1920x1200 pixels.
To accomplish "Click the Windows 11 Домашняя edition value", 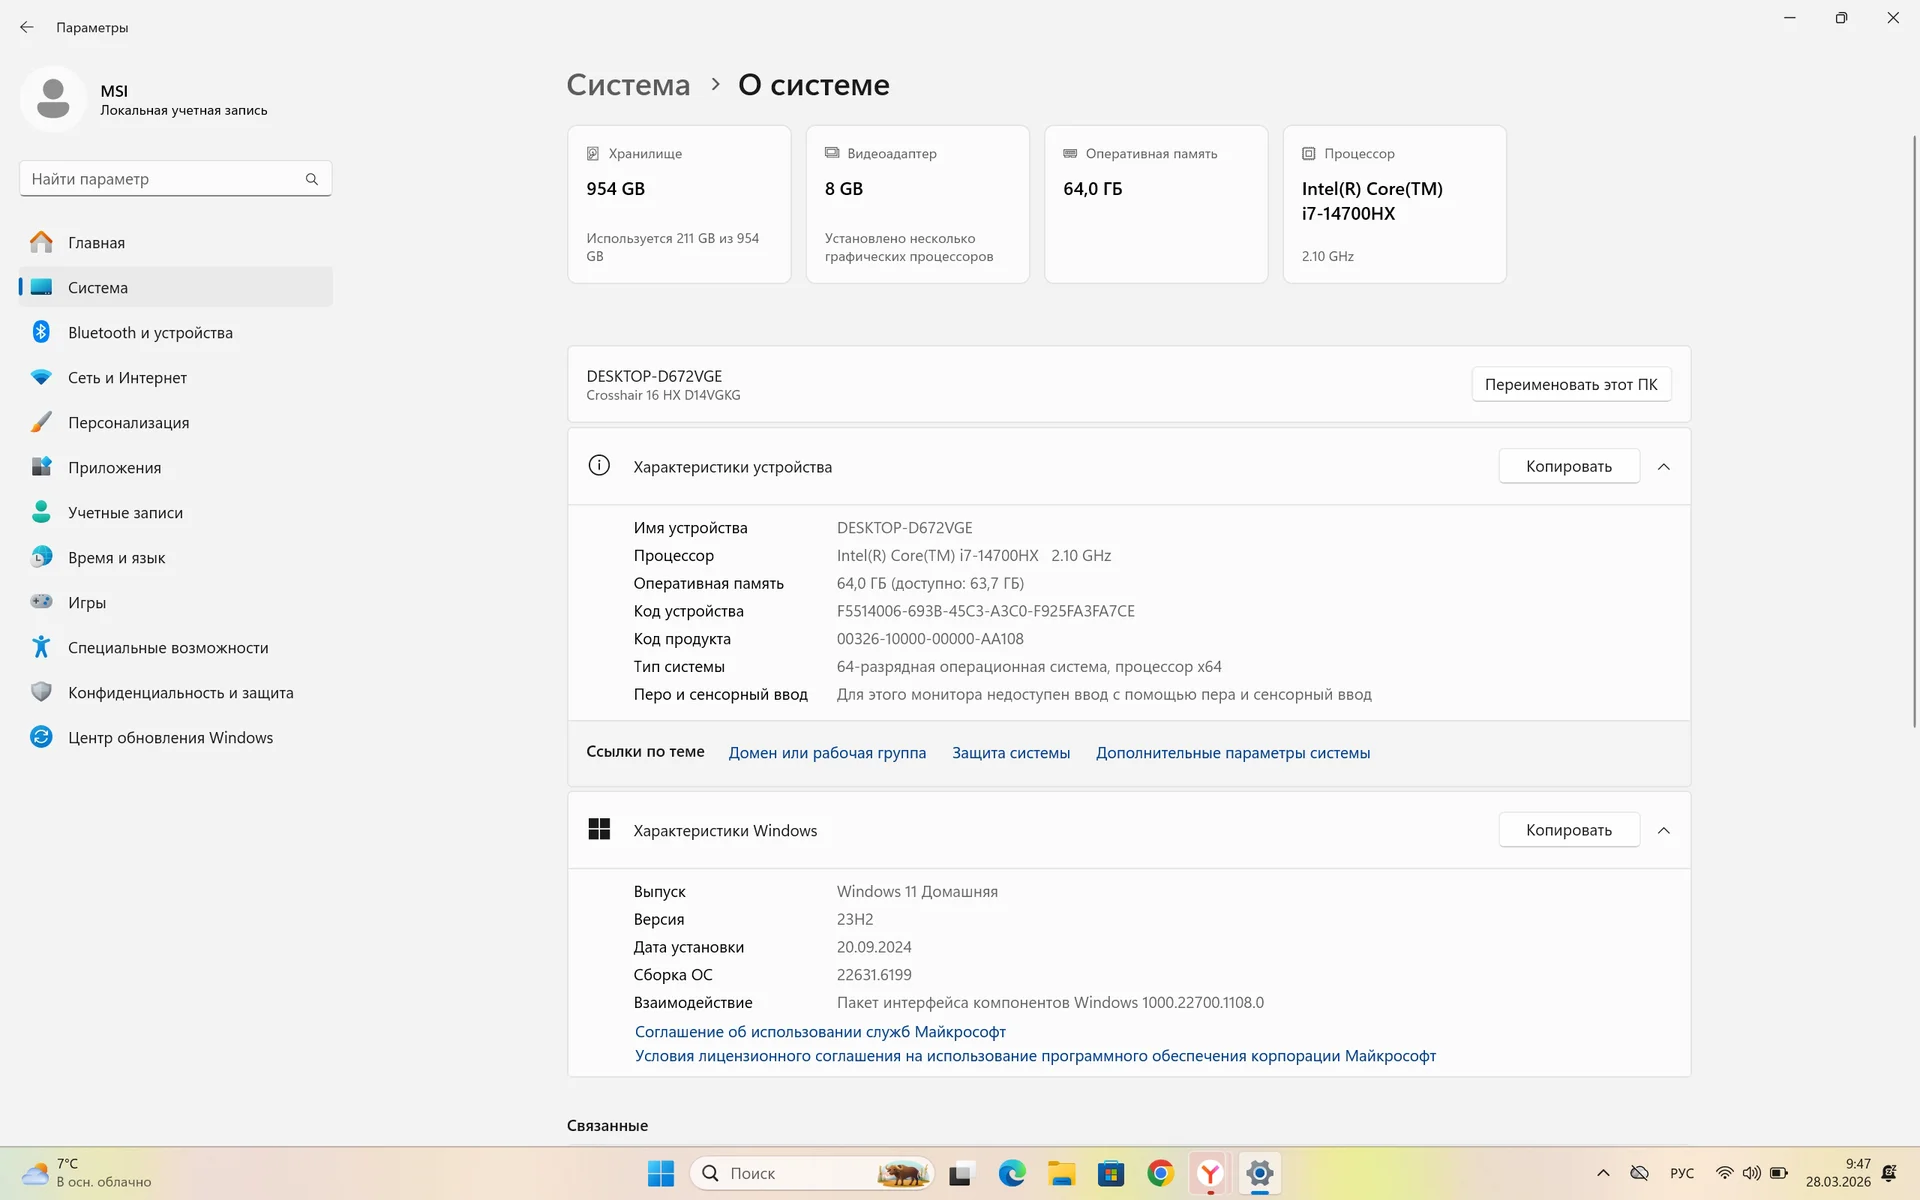I will pos(917,892).
